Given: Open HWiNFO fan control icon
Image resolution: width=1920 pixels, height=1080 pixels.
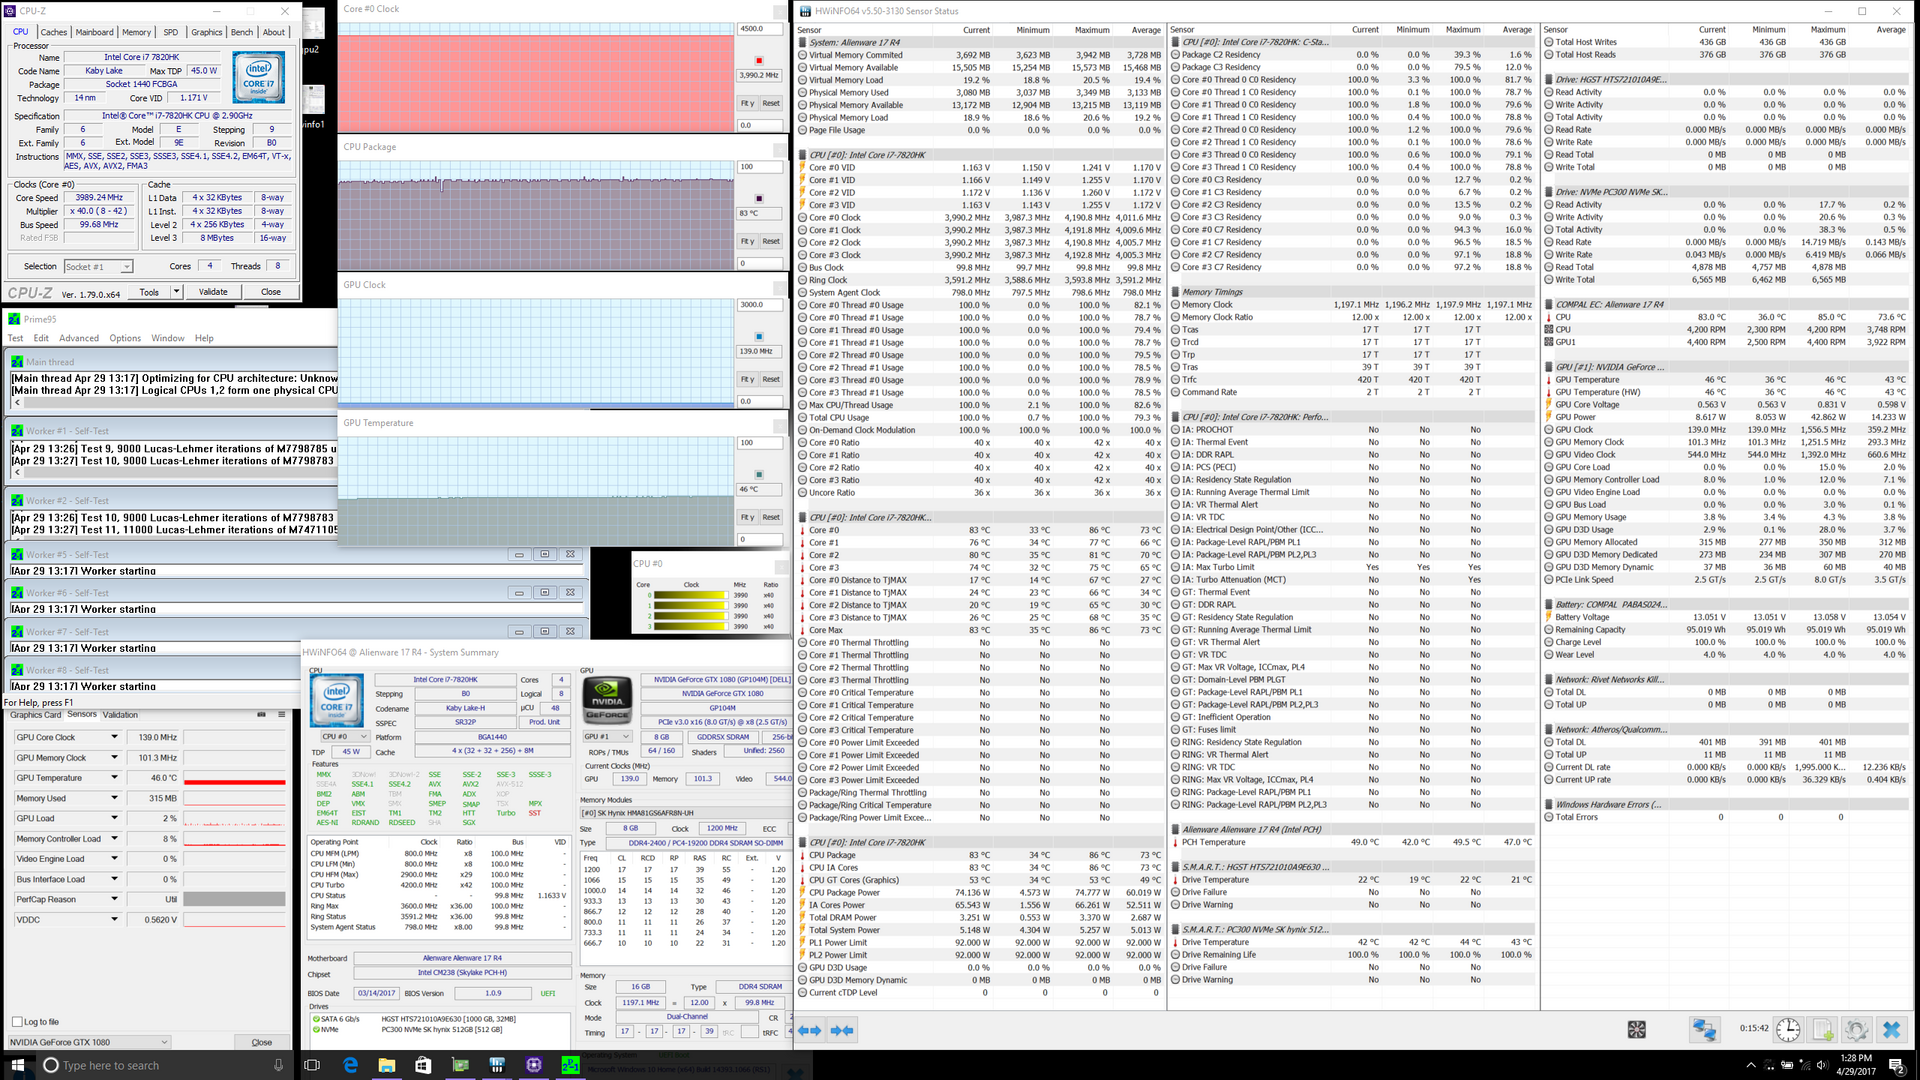Looking at the screenshot, I should [1637, 1029].
